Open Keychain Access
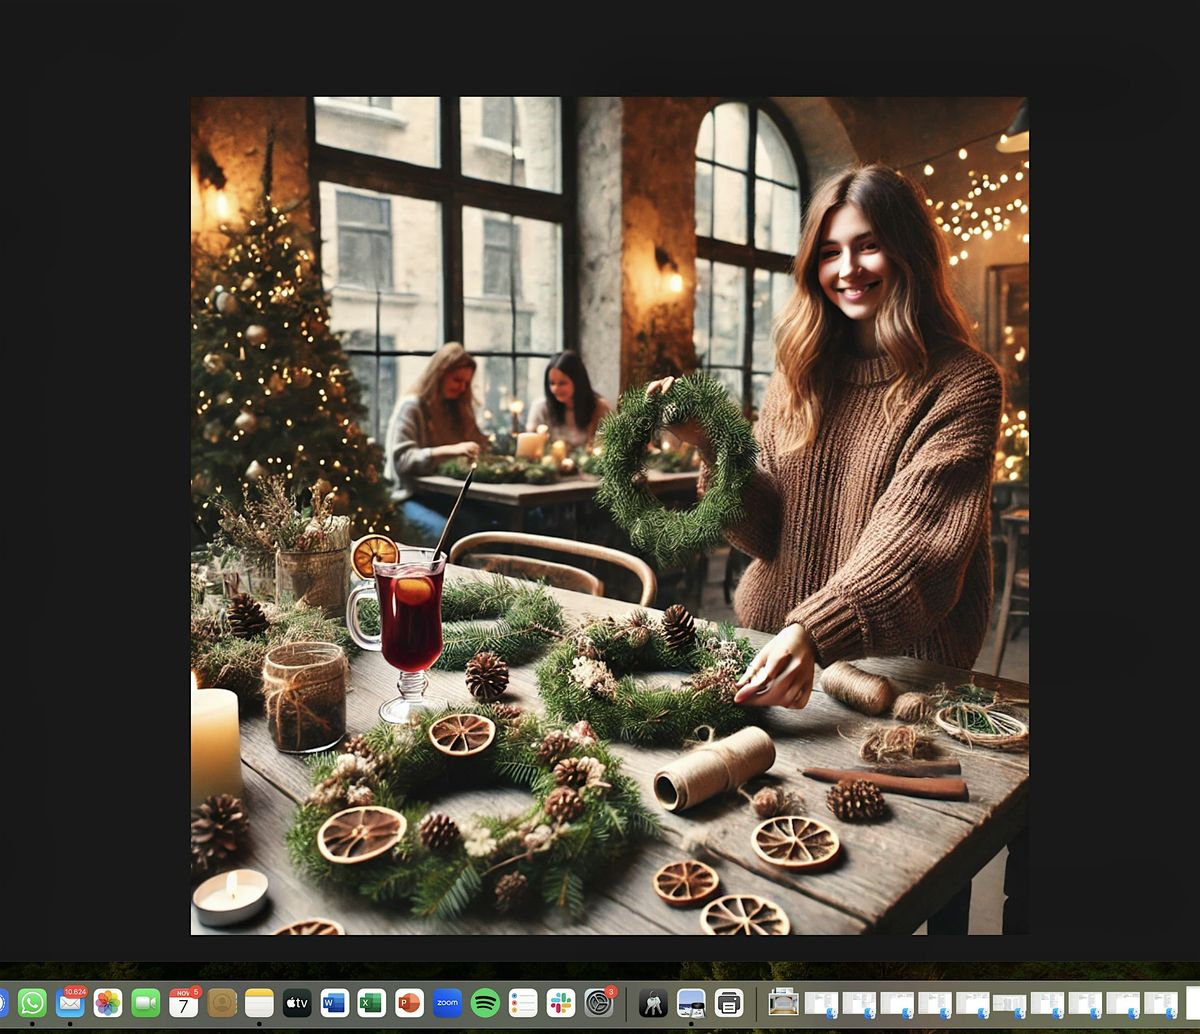Image resolution: width=1200 pixels, height=1034 pixels. [651, 1004]
